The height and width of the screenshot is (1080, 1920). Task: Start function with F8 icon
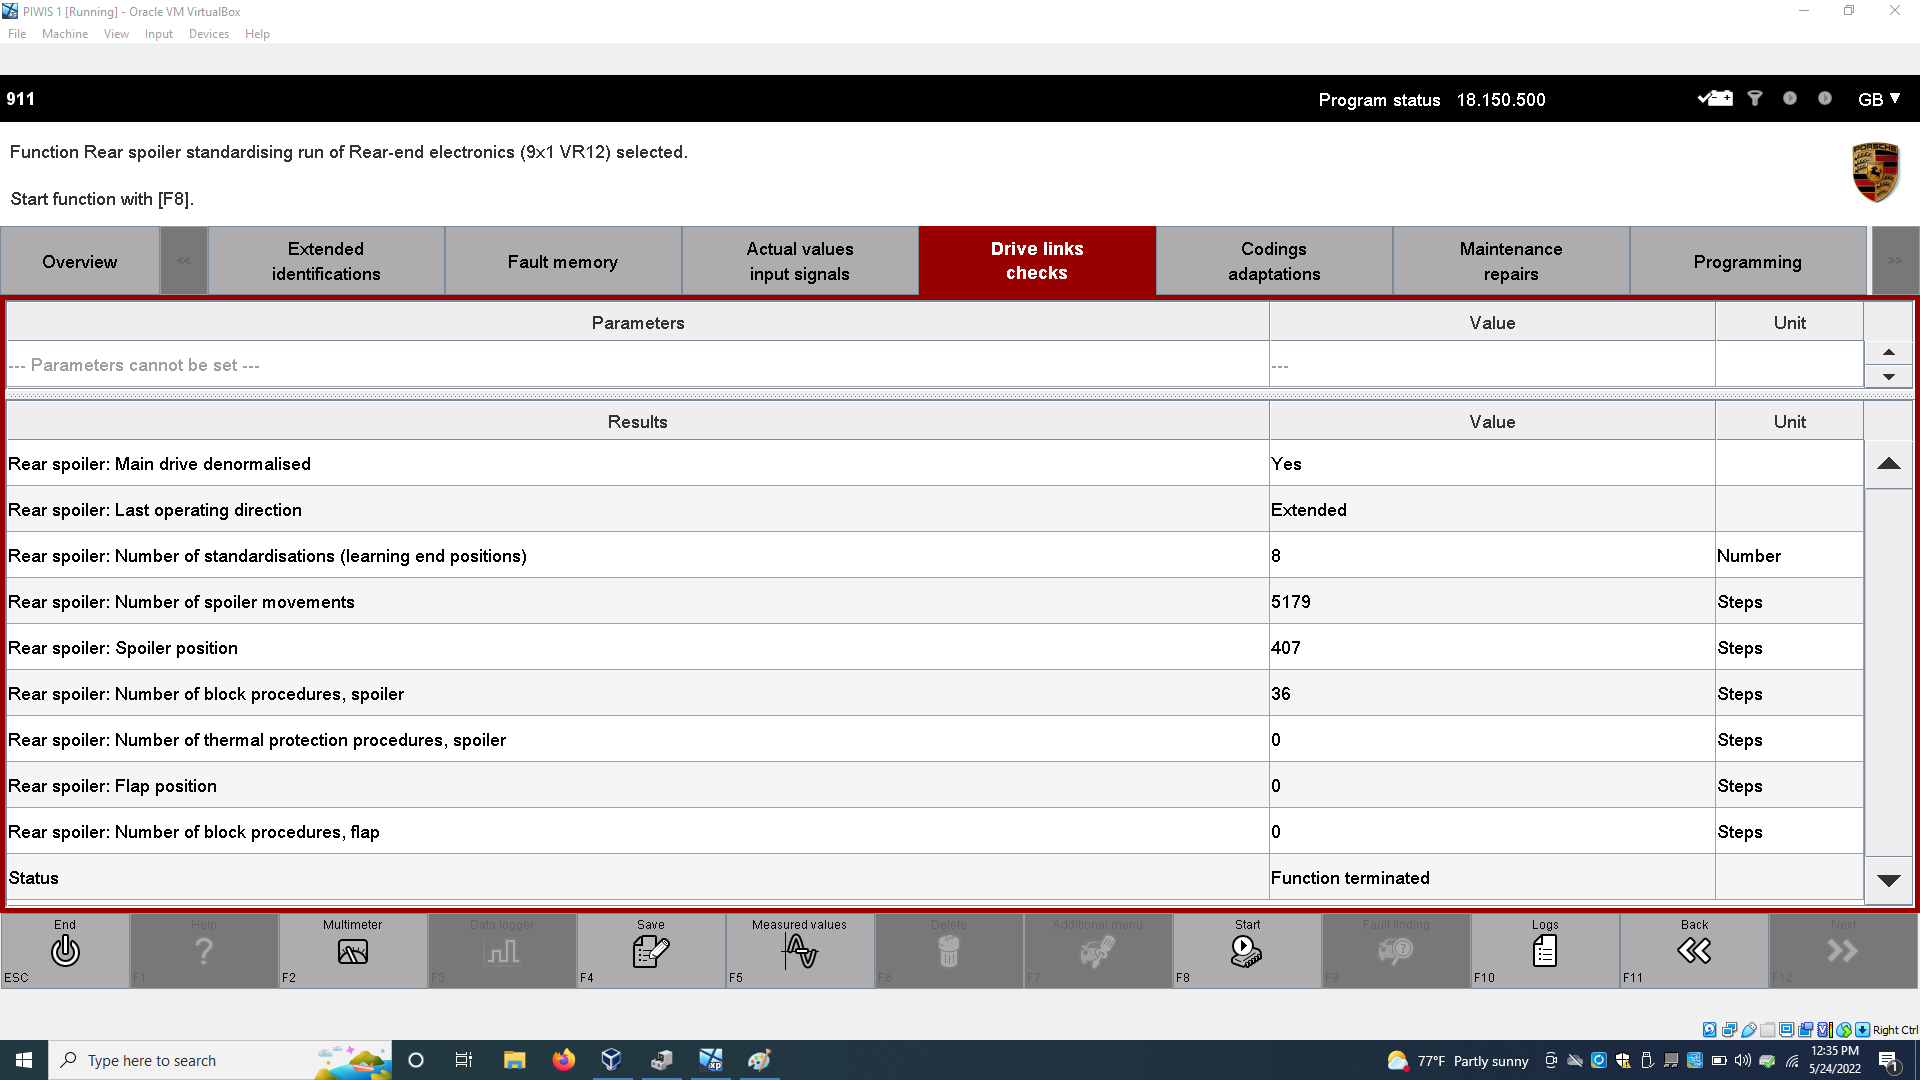(x=1246, y=951)
